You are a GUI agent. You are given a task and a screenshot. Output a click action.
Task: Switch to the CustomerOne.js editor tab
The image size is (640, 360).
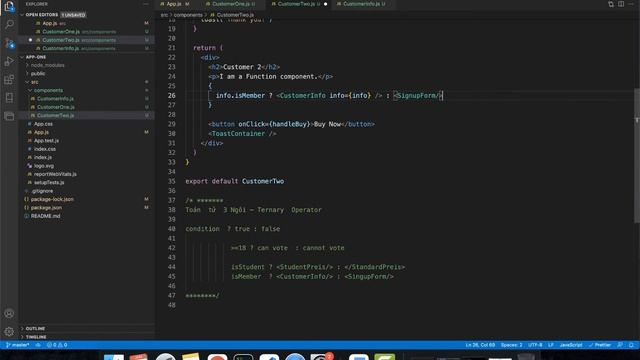231,4
